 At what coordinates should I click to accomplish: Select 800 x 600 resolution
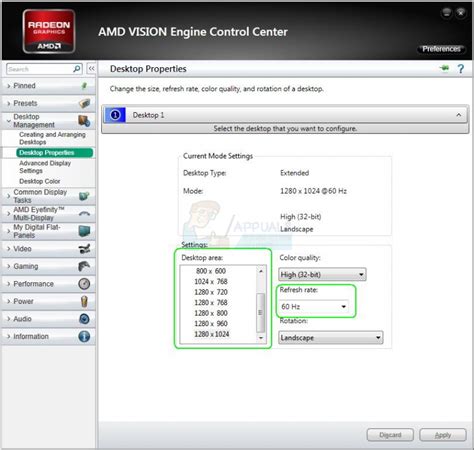[x=211, y=271]
